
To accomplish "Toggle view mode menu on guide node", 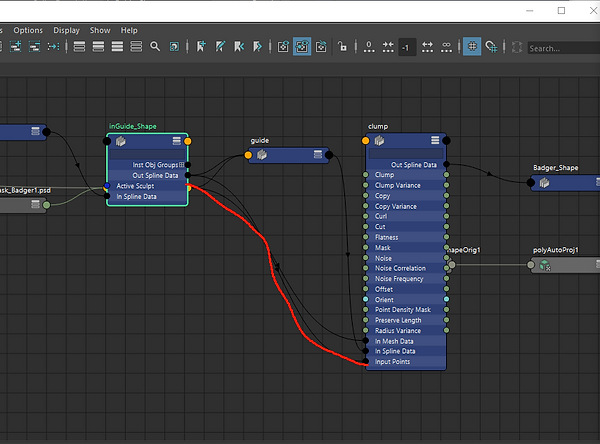I will pyautogui.click(x=318, y=154).
